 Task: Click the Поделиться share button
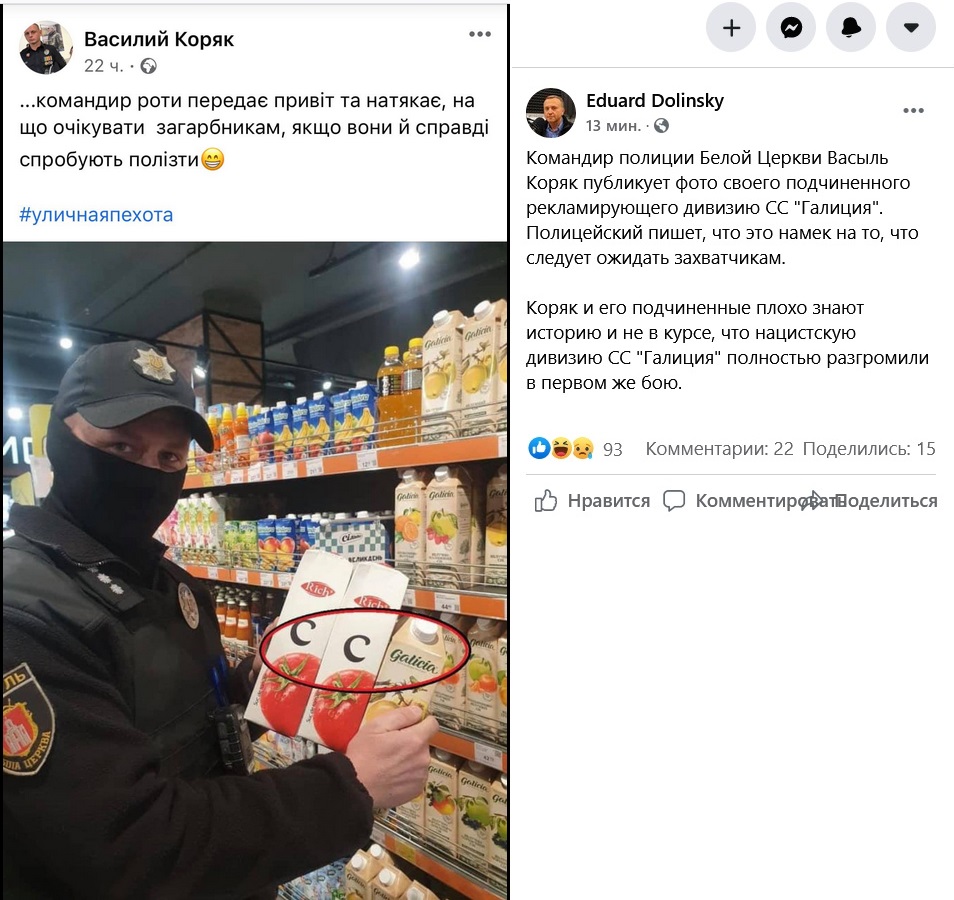pyautogui.click(x=869, y=501)
